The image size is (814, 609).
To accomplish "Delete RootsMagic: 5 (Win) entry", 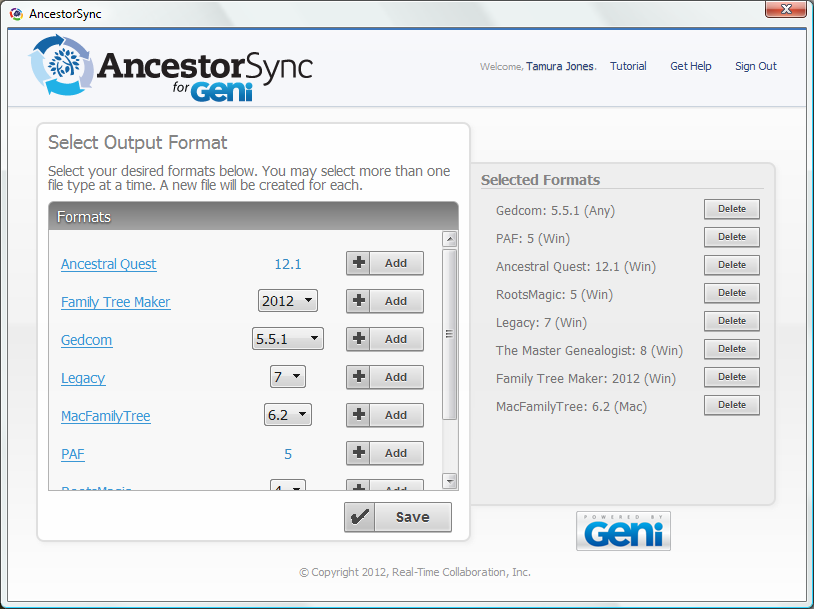I will click(732, 293).
